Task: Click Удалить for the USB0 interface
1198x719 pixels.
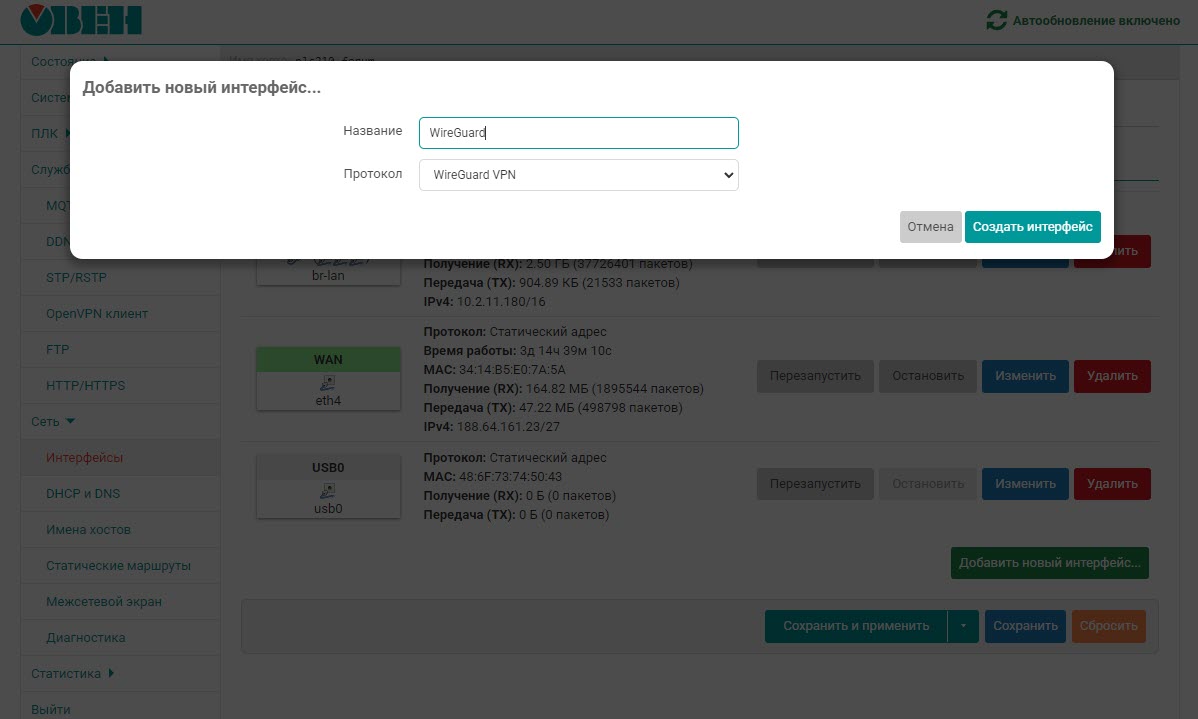Action: (1112, 484)
